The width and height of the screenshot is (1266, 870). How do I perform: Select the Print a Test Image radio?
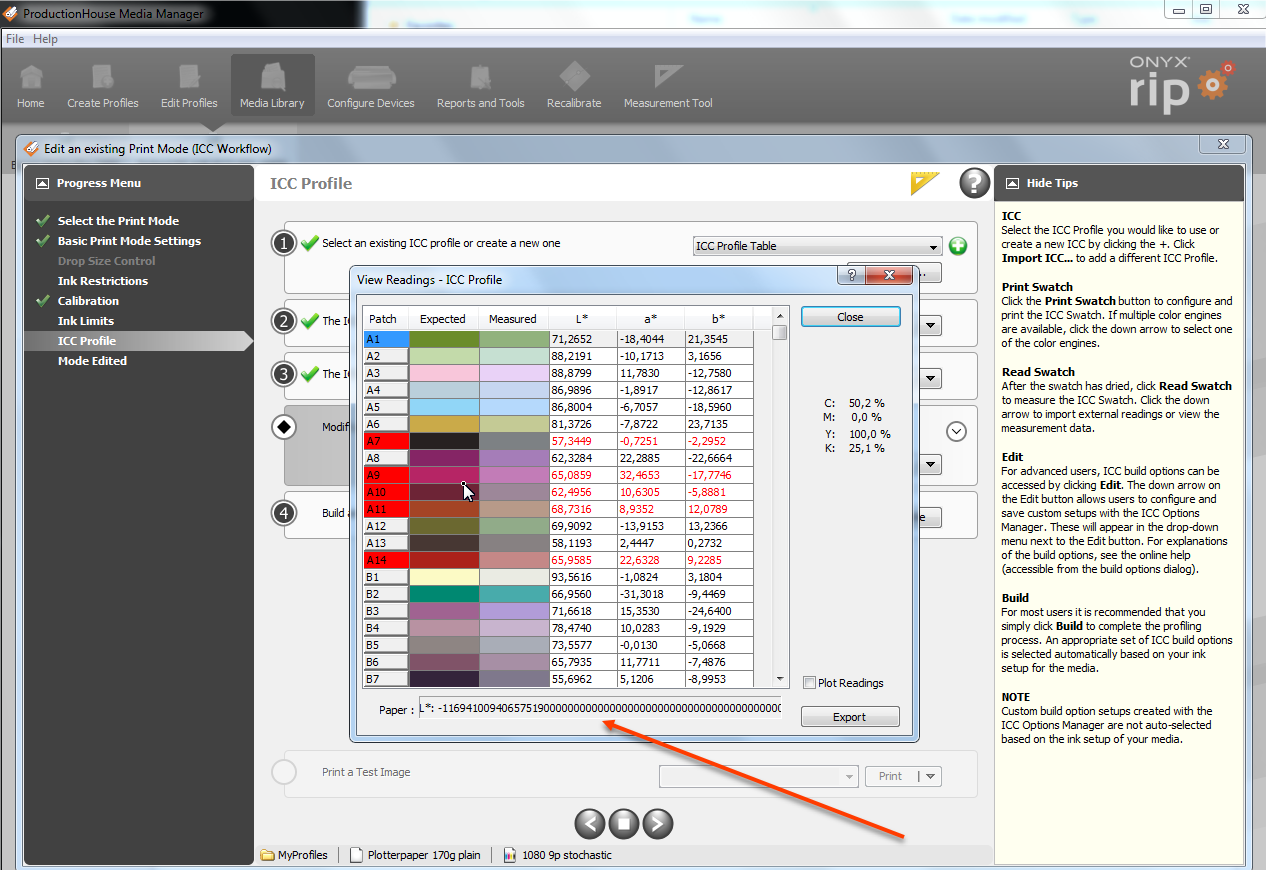click(285, 772)
